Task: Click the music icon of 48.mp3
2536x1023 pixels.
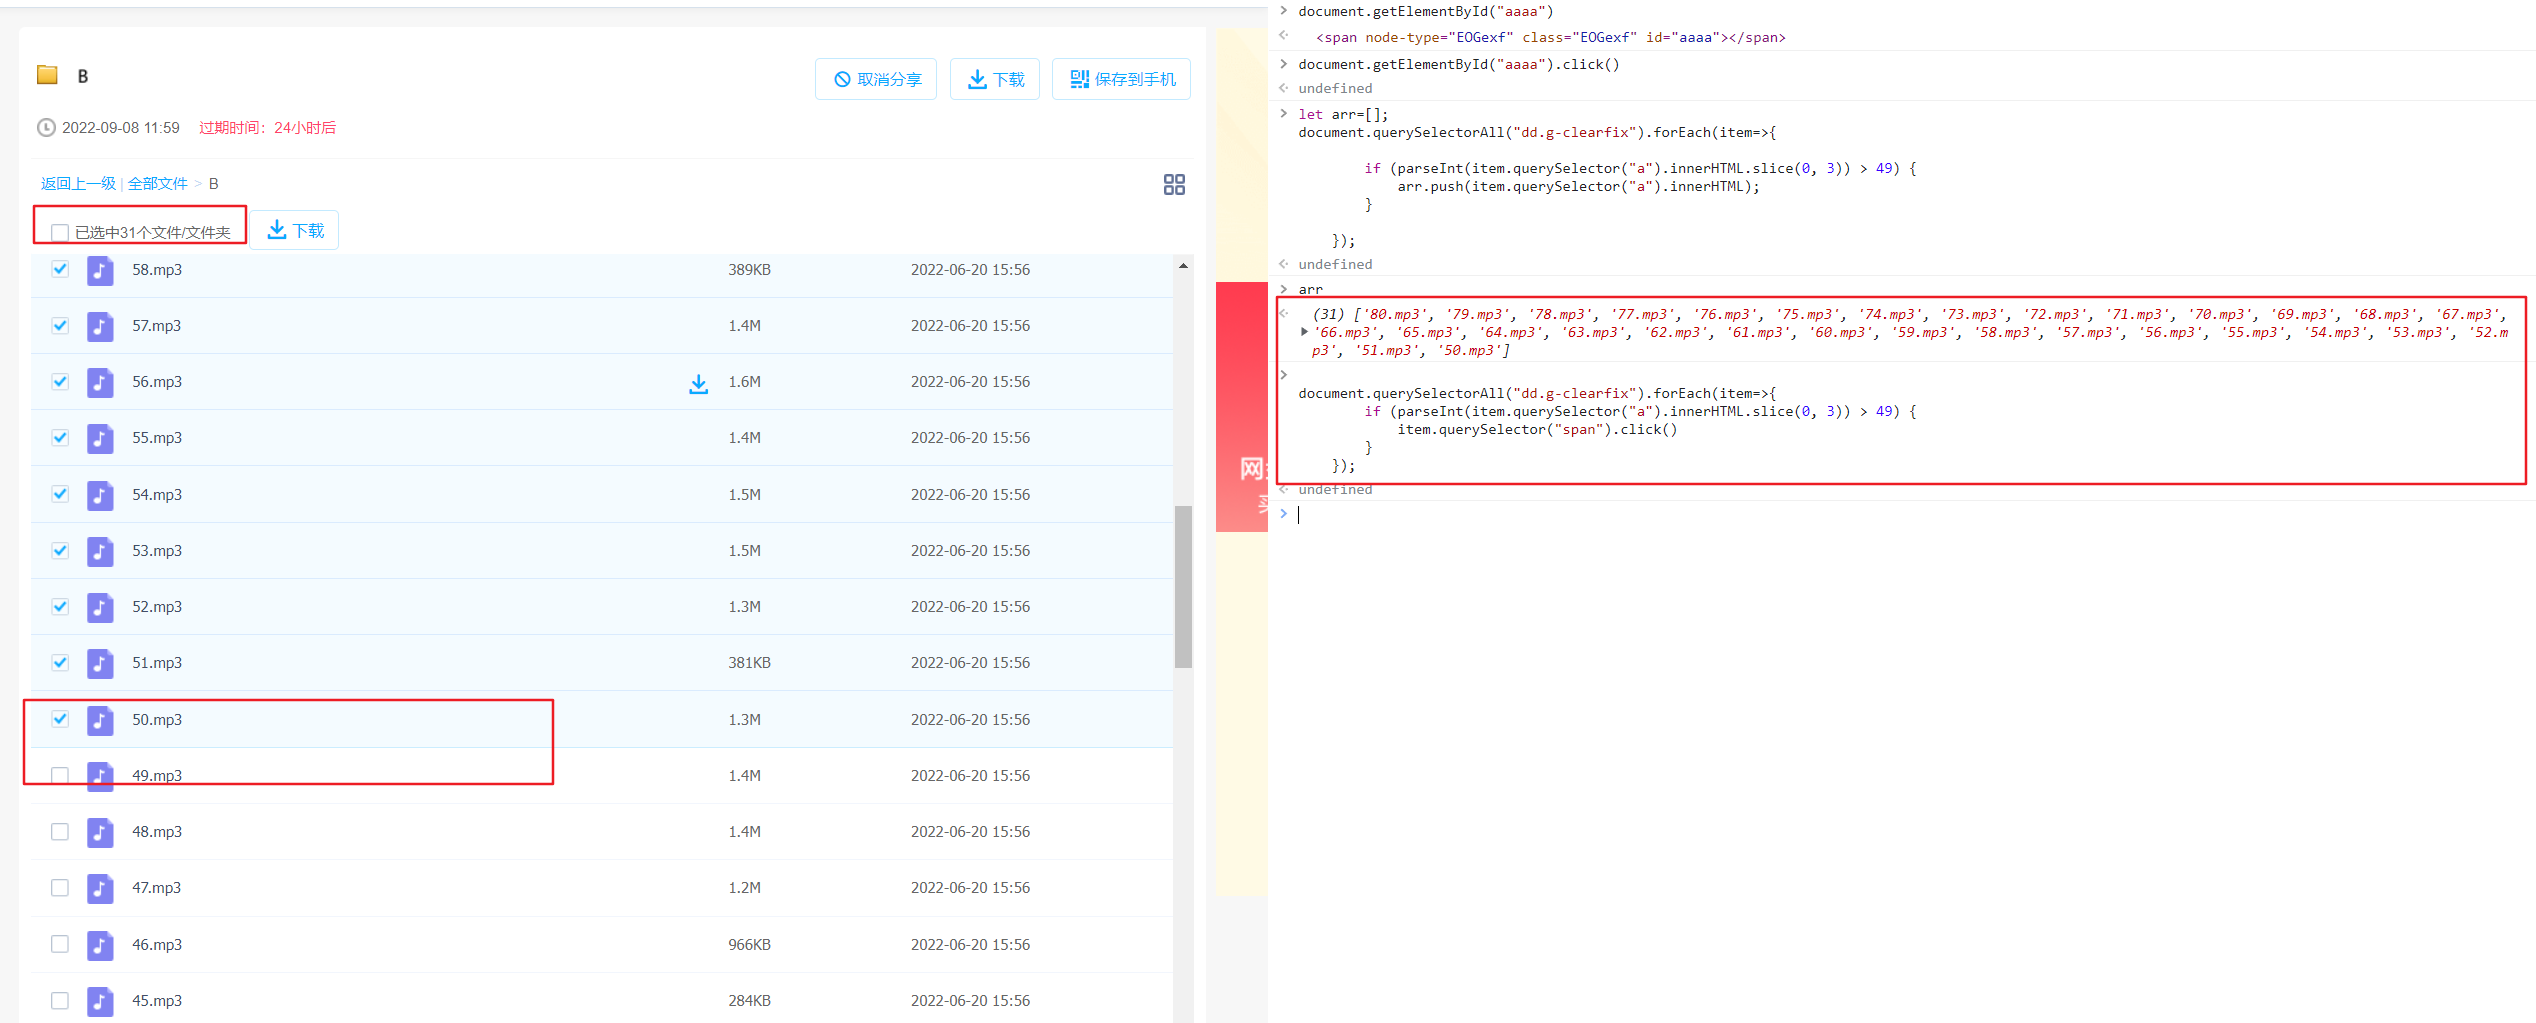Action: pyautogui.click(x=100, y=832)
